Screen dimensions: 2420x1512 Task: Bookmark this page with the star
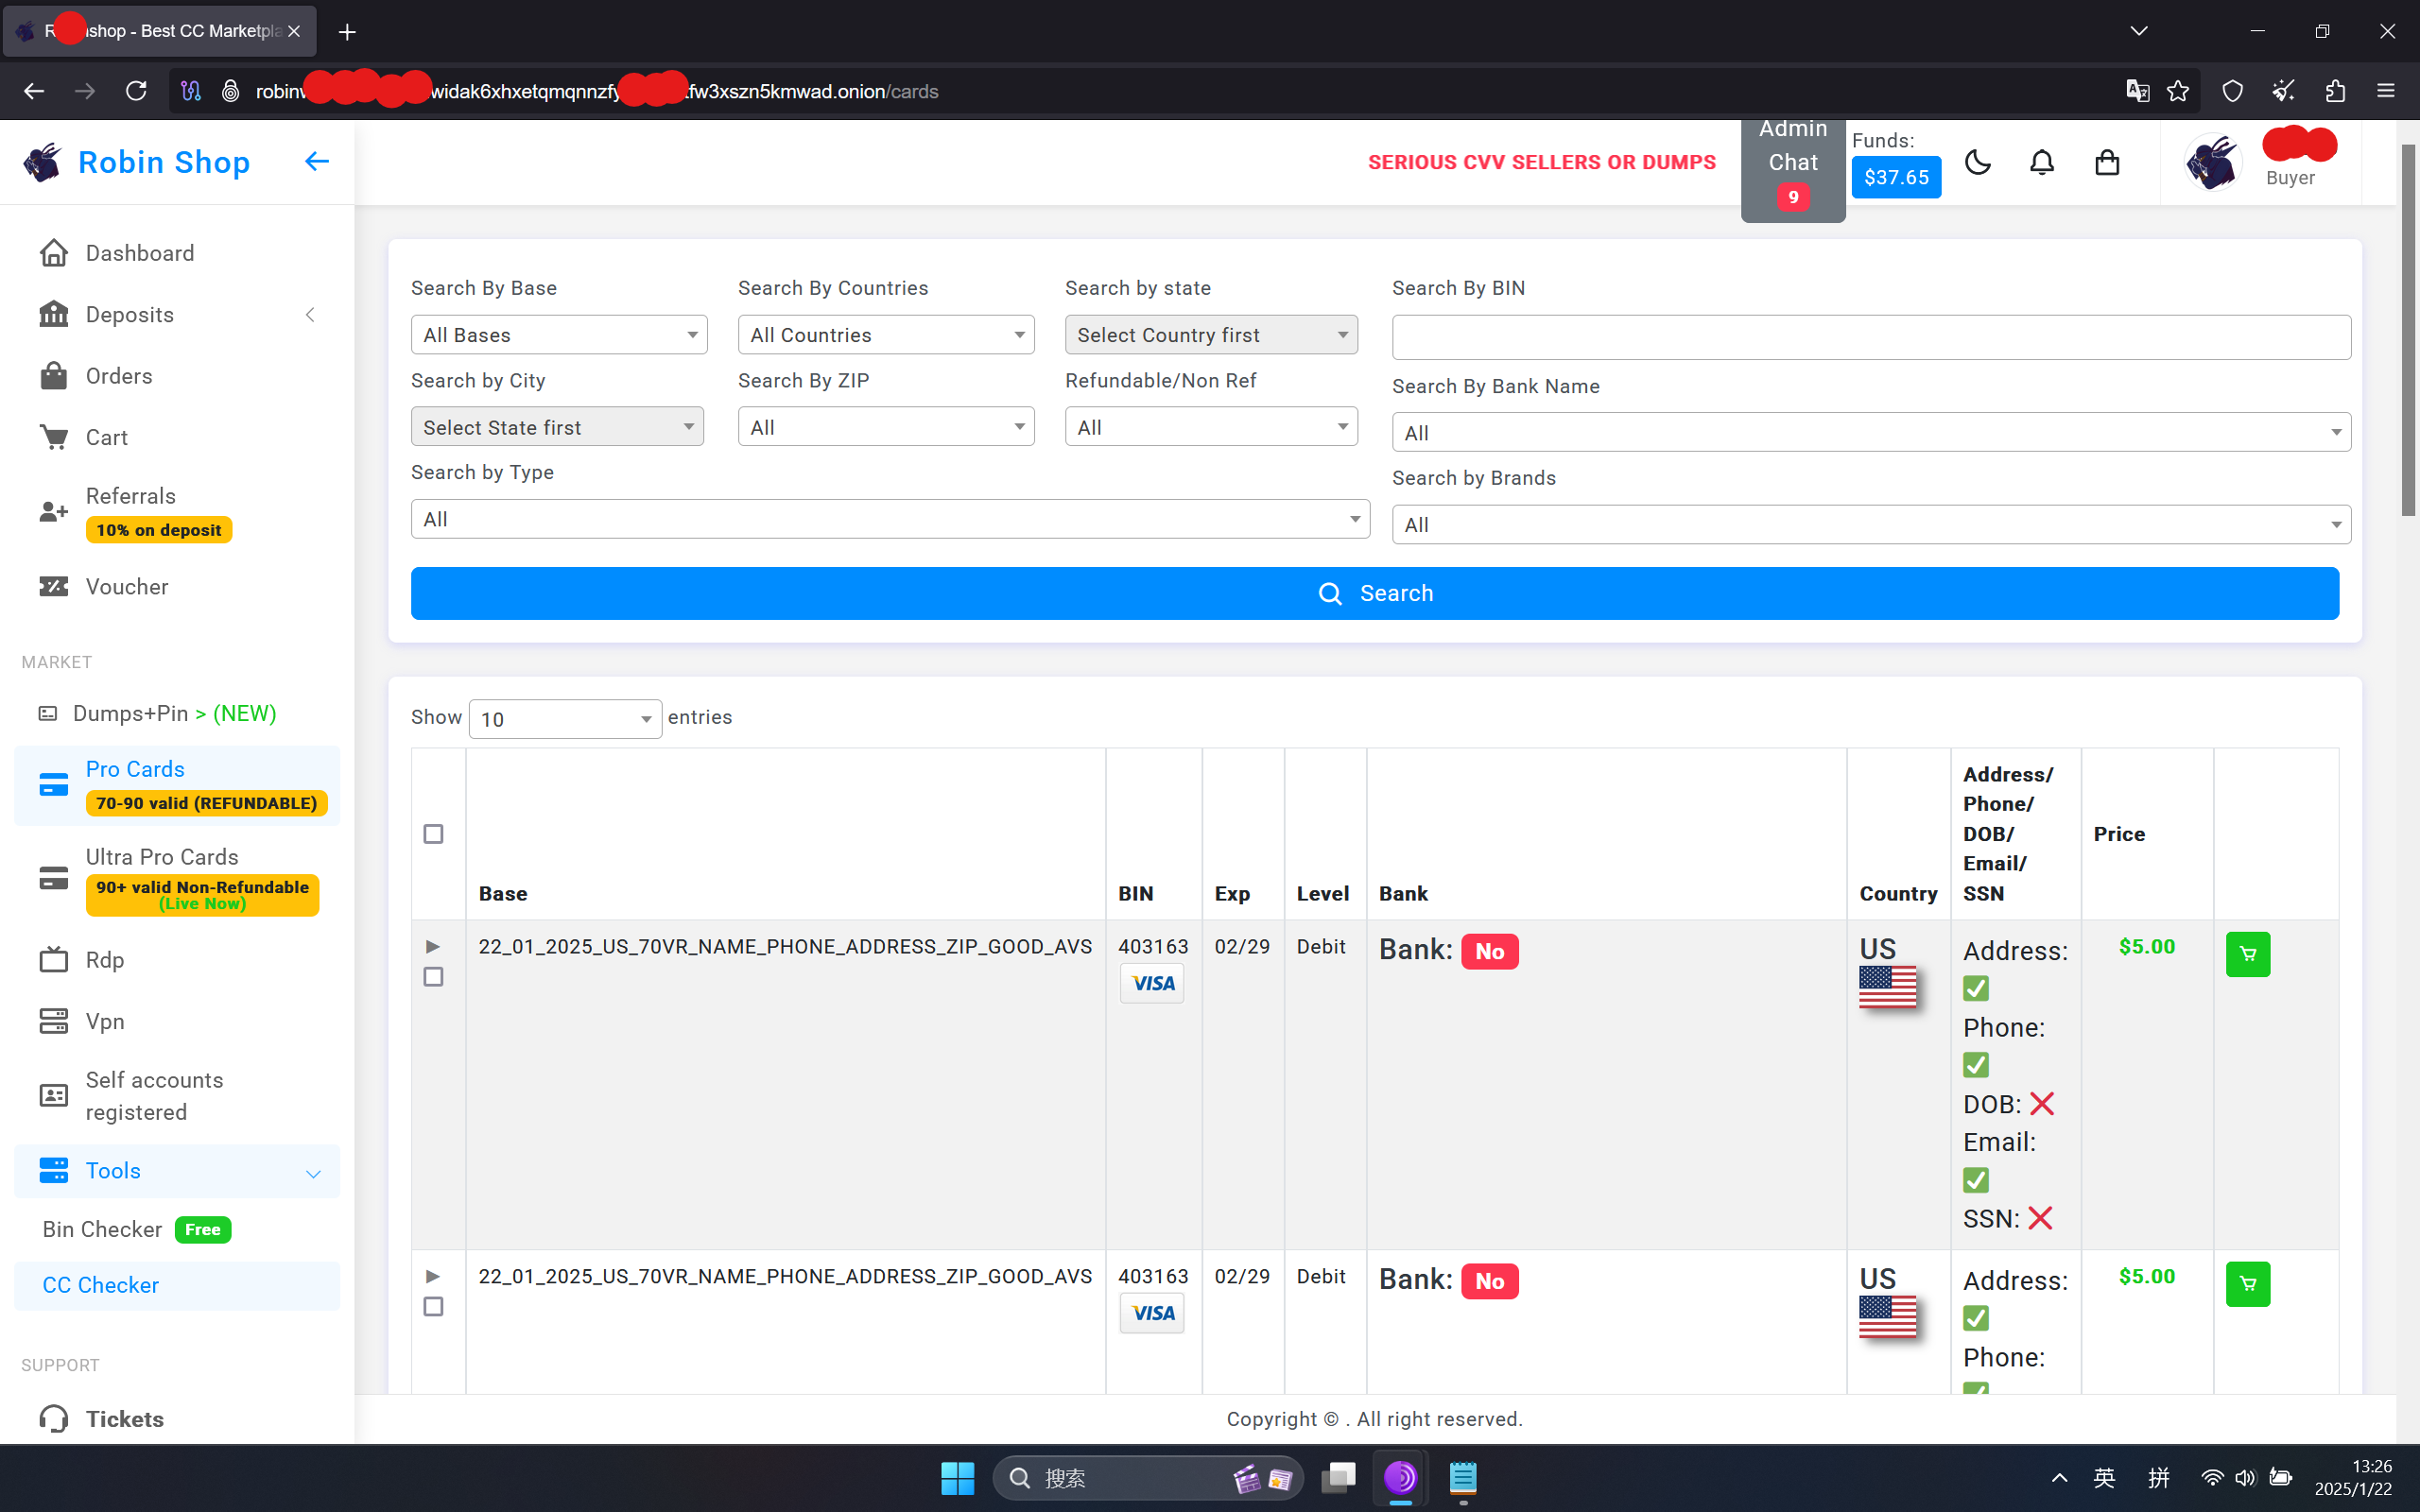[2178, 91]
